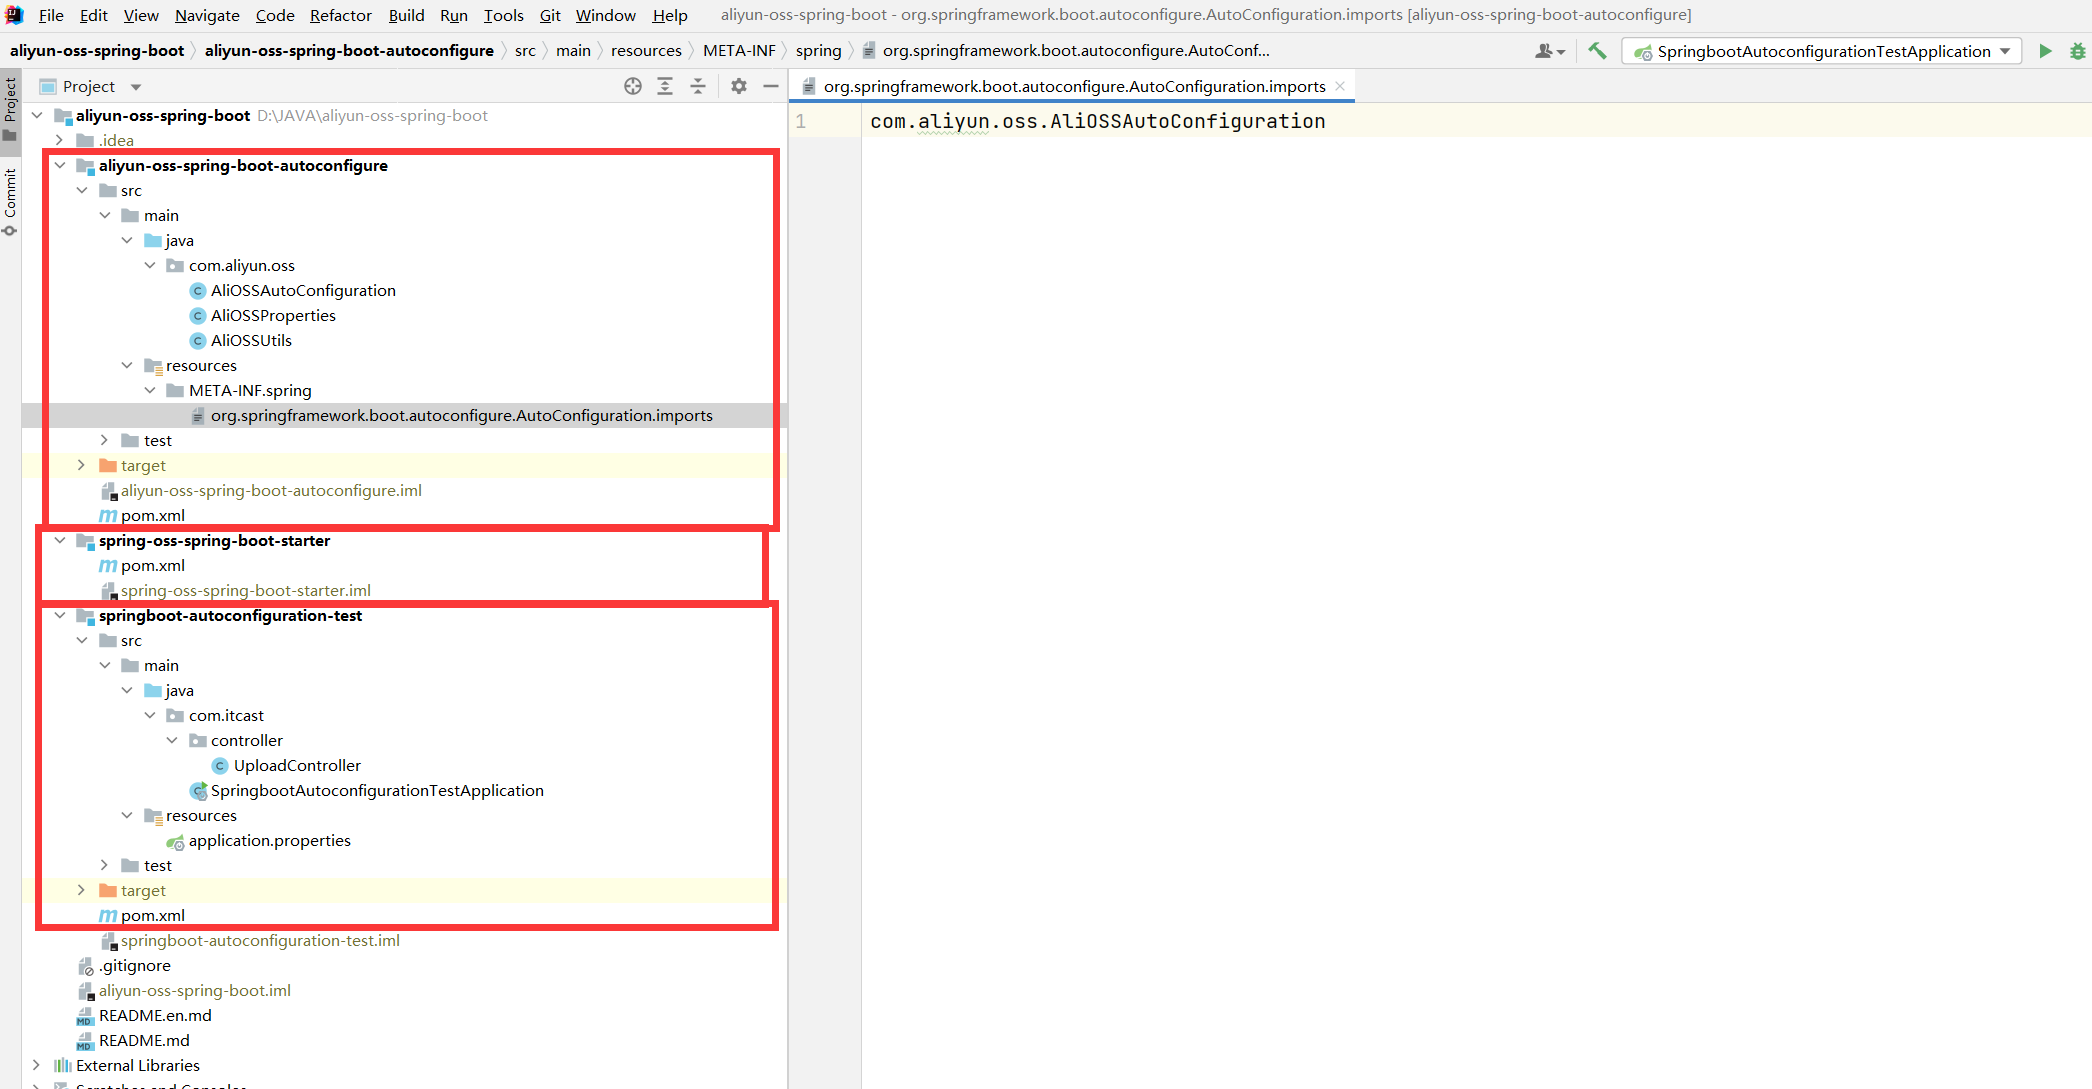Click the Debug bug icon
Screen dimensions: 2092x1089
[2077, 51]
